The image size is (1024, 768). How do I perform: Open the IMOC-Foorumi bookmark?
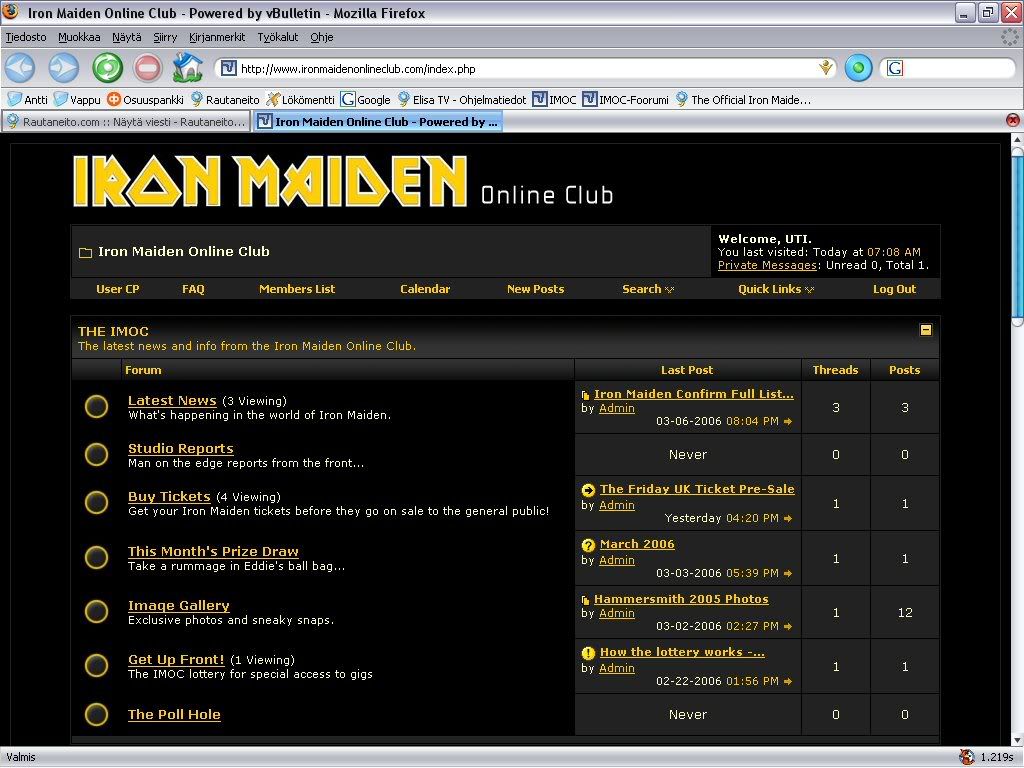pyautogui.click(x=626, y=100)
